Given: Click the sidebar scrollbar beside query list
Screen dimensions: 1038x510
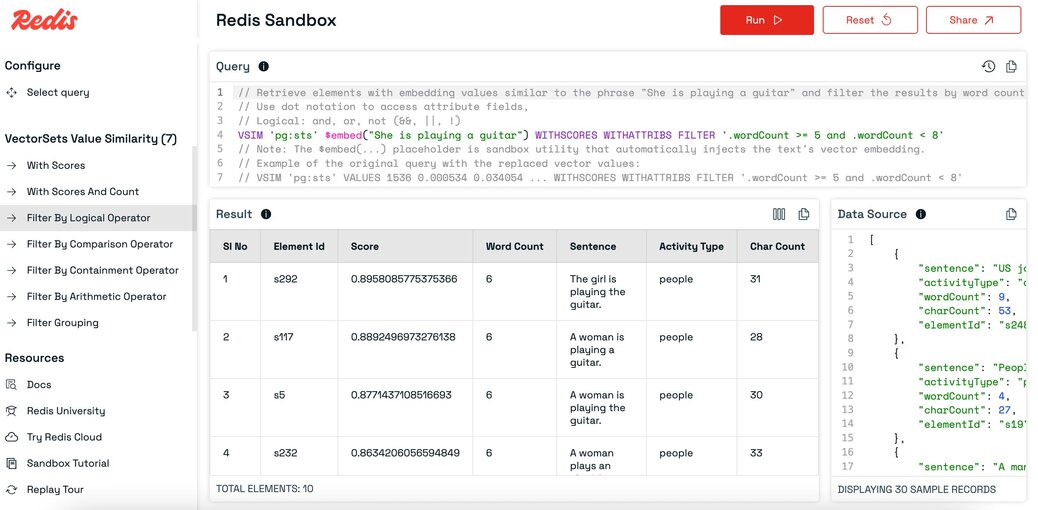Looking at the screenshot, I should 195,238.
